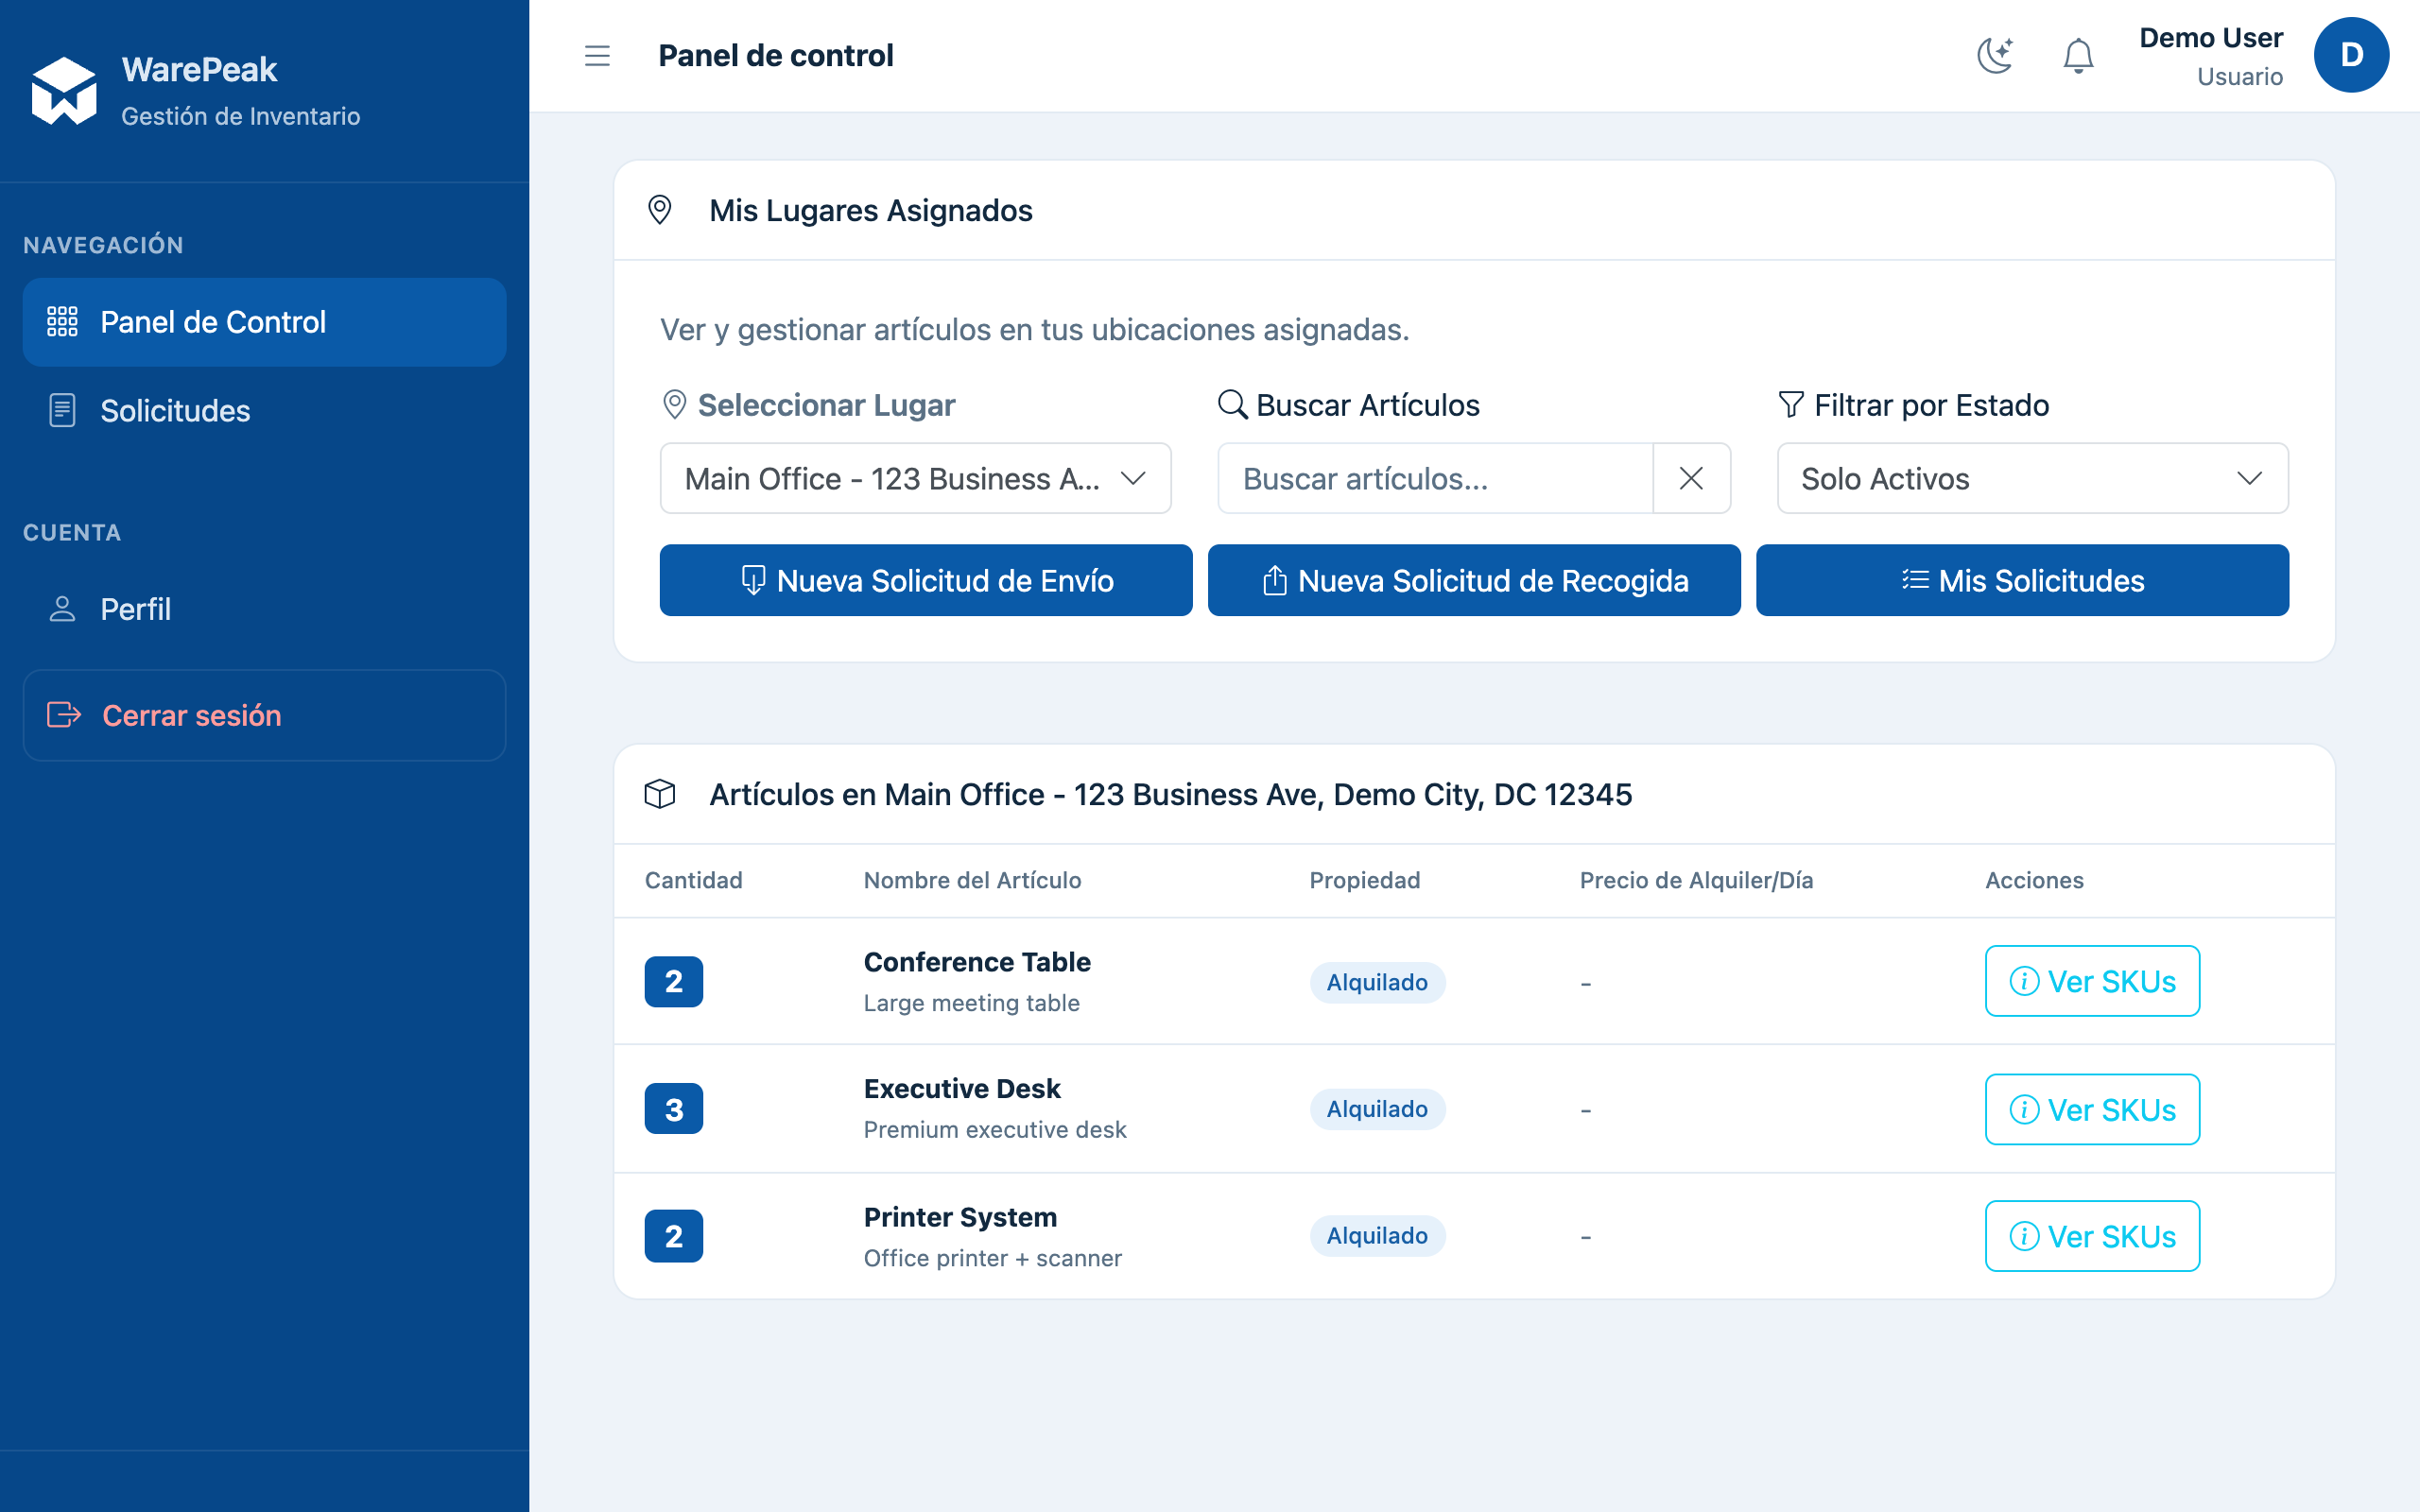Viewport: 2420px width, 1512px height.
Task: Click the Office printer + scanner description
Action: [x=992, y=1258]
